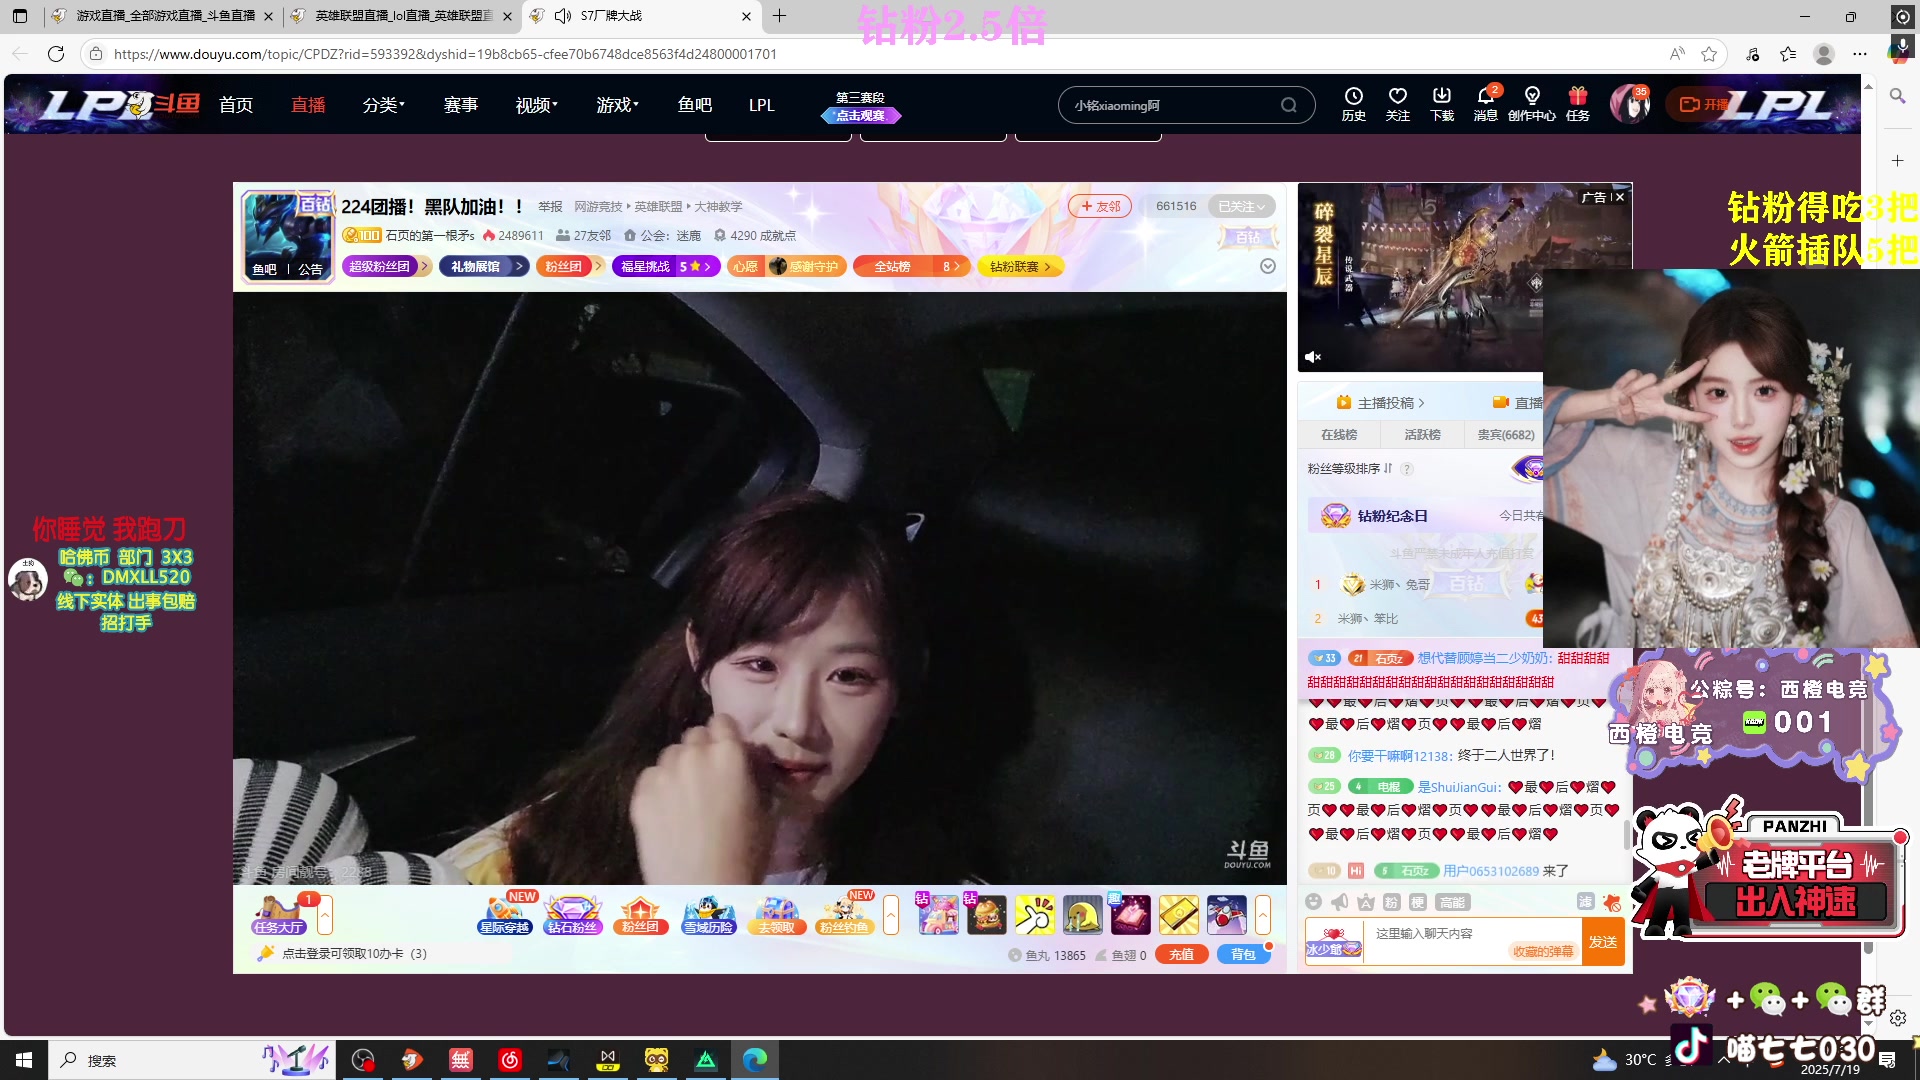Send the burger gift
1920x1080 pixels.
click(x=986, y=914)
